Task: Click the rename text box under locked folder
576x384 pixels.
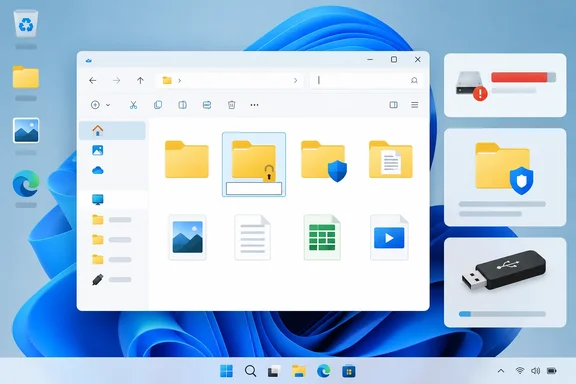Action: tap(254, 189)
